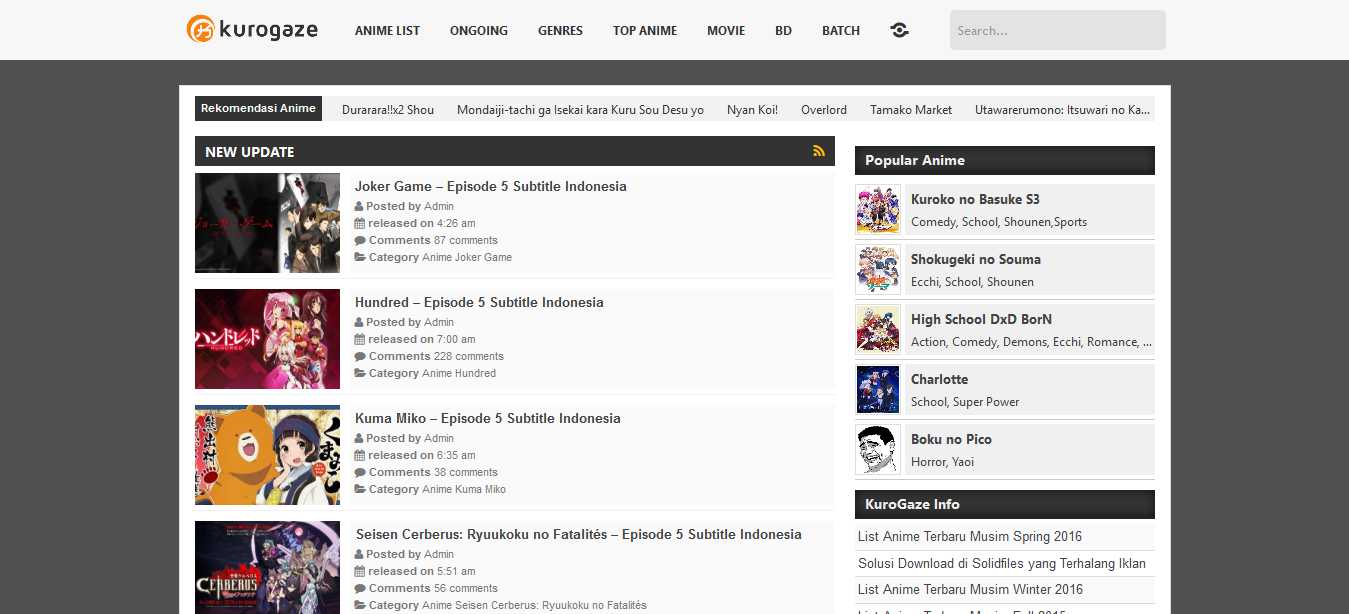Open the RSS feed icon in New Update
This screenshot has width=1349, height=614.
click(819, 151)
